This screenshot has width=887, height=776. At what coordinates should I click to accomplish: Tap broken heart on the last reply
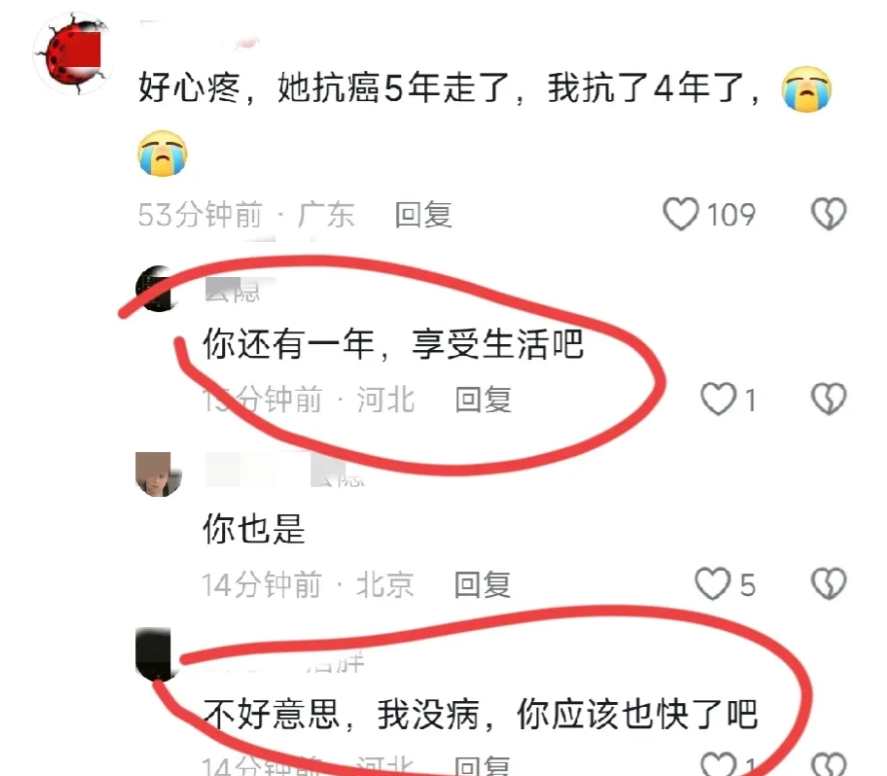[x=829, y=764]
